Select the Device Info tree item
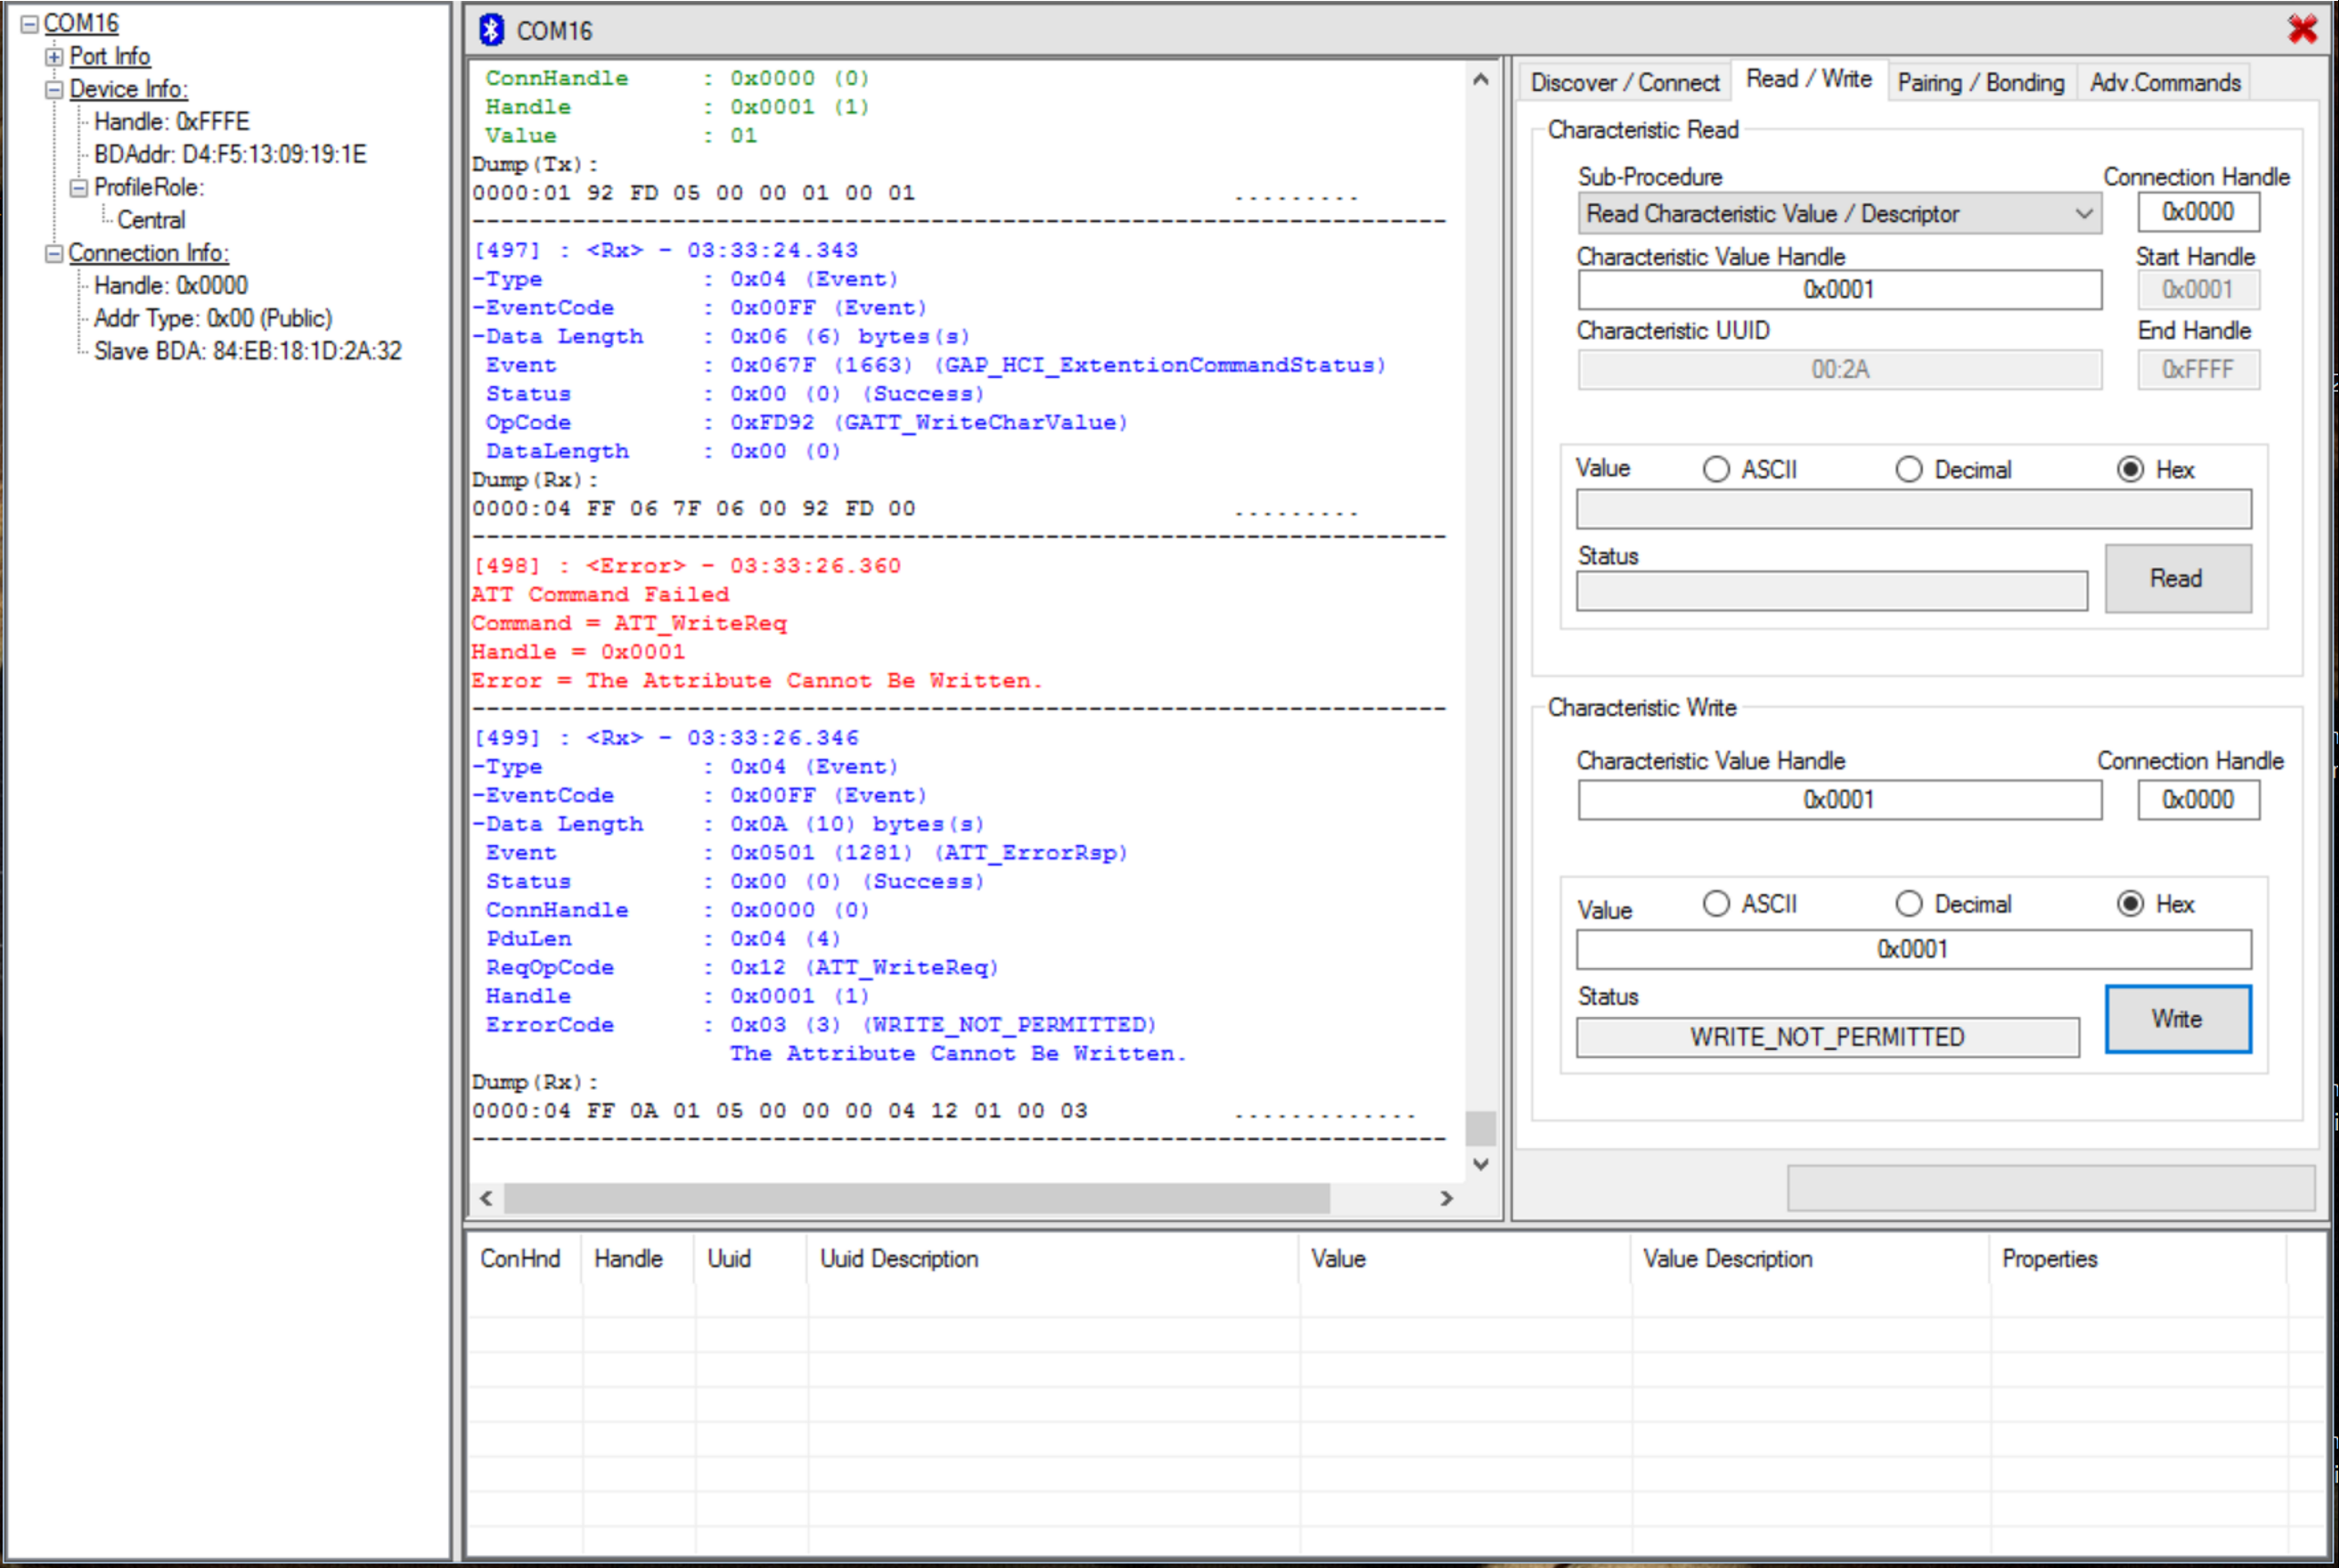The height and width of the screenshot is (1568, 2339). tap(128, 90)
